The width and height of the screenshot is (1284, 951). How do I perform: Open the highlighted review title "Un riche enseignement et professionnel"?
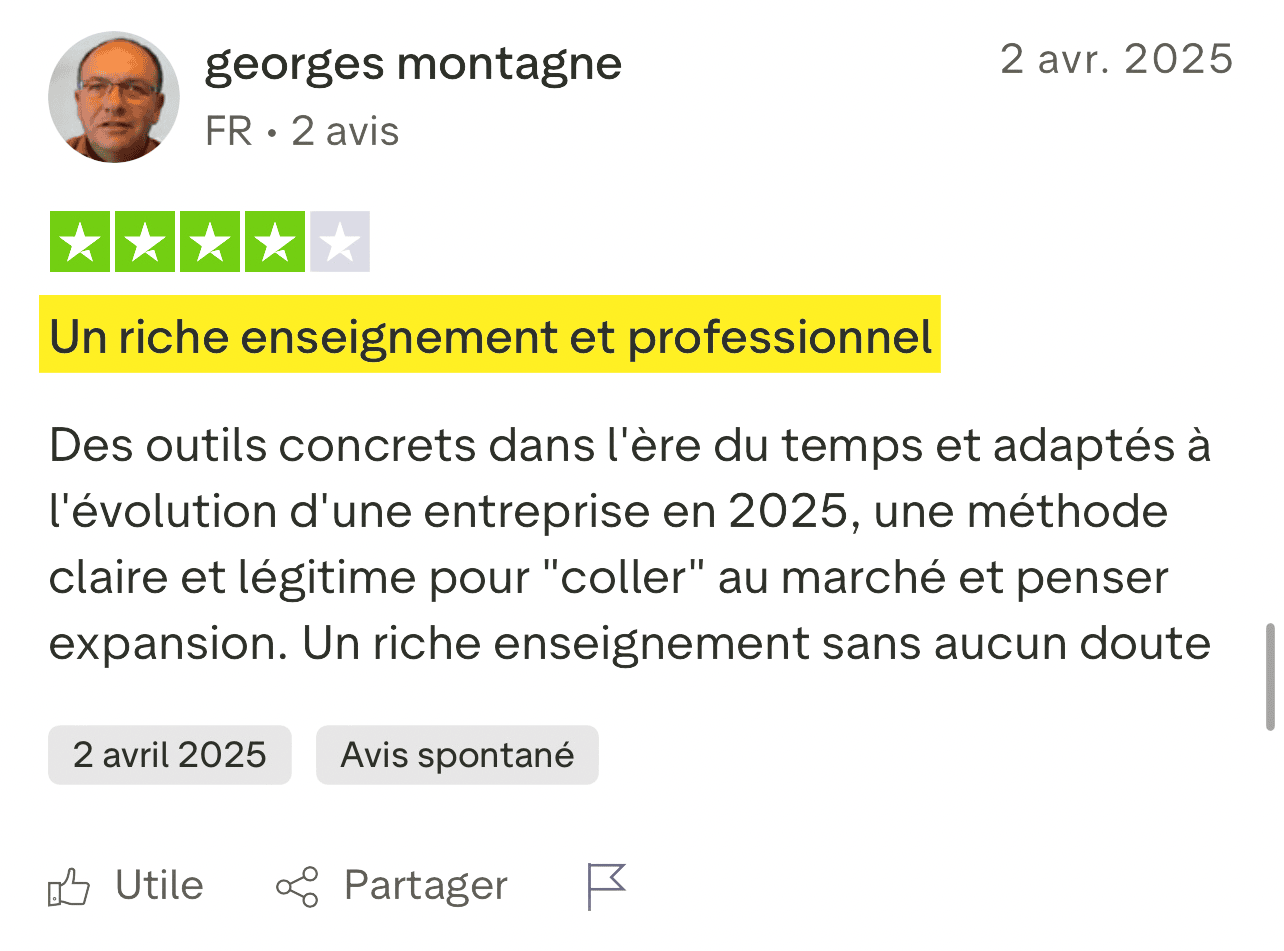click(x=490, y=337)
